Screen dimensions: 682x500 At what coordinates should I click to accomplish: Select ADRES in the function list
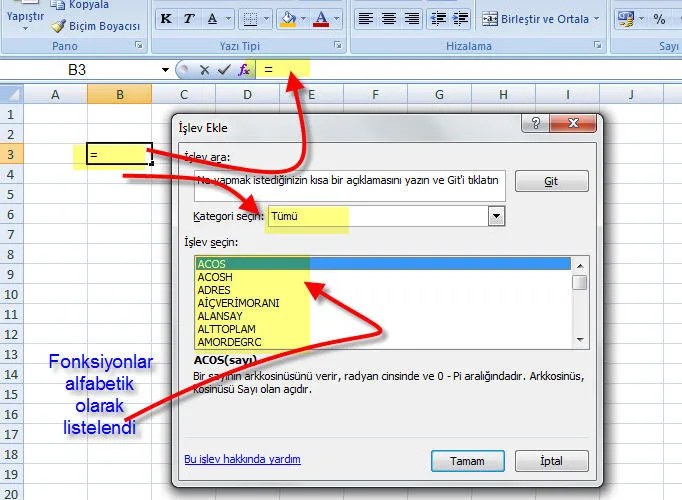pos(214,290)
